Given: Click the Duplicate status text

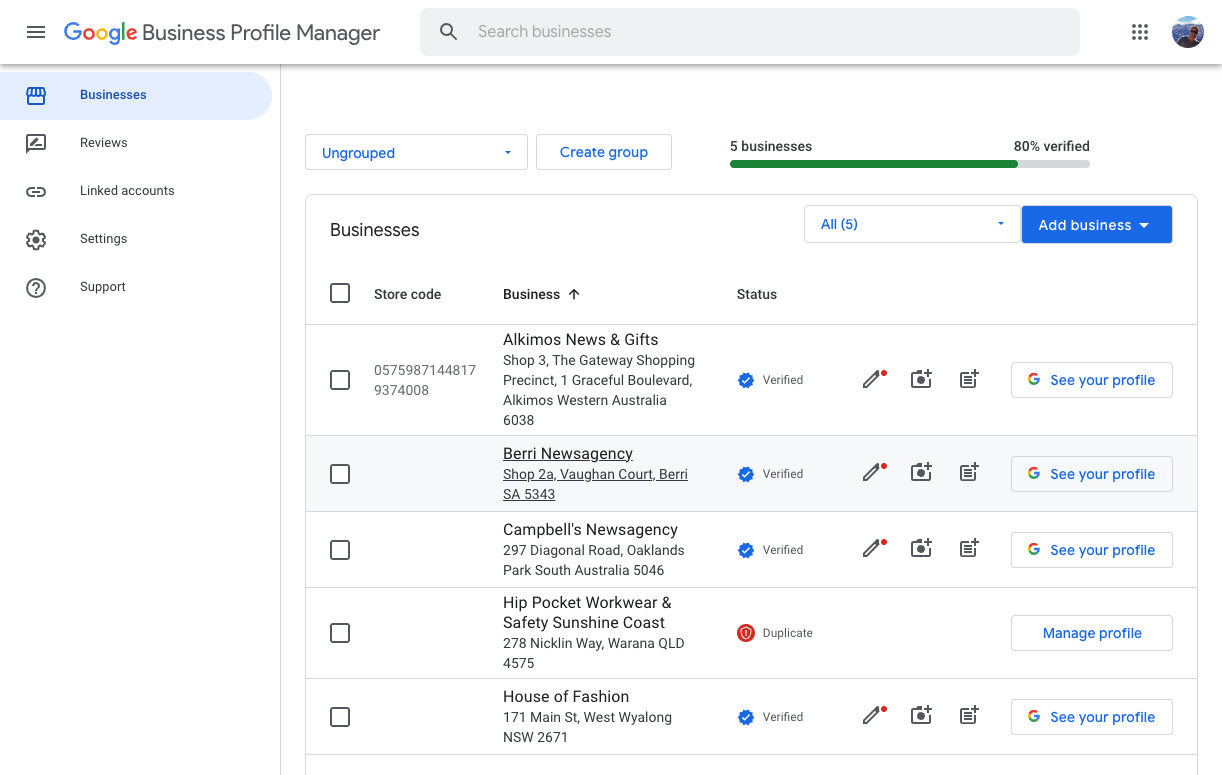Looking at the screenshot, I should [788, 633].
